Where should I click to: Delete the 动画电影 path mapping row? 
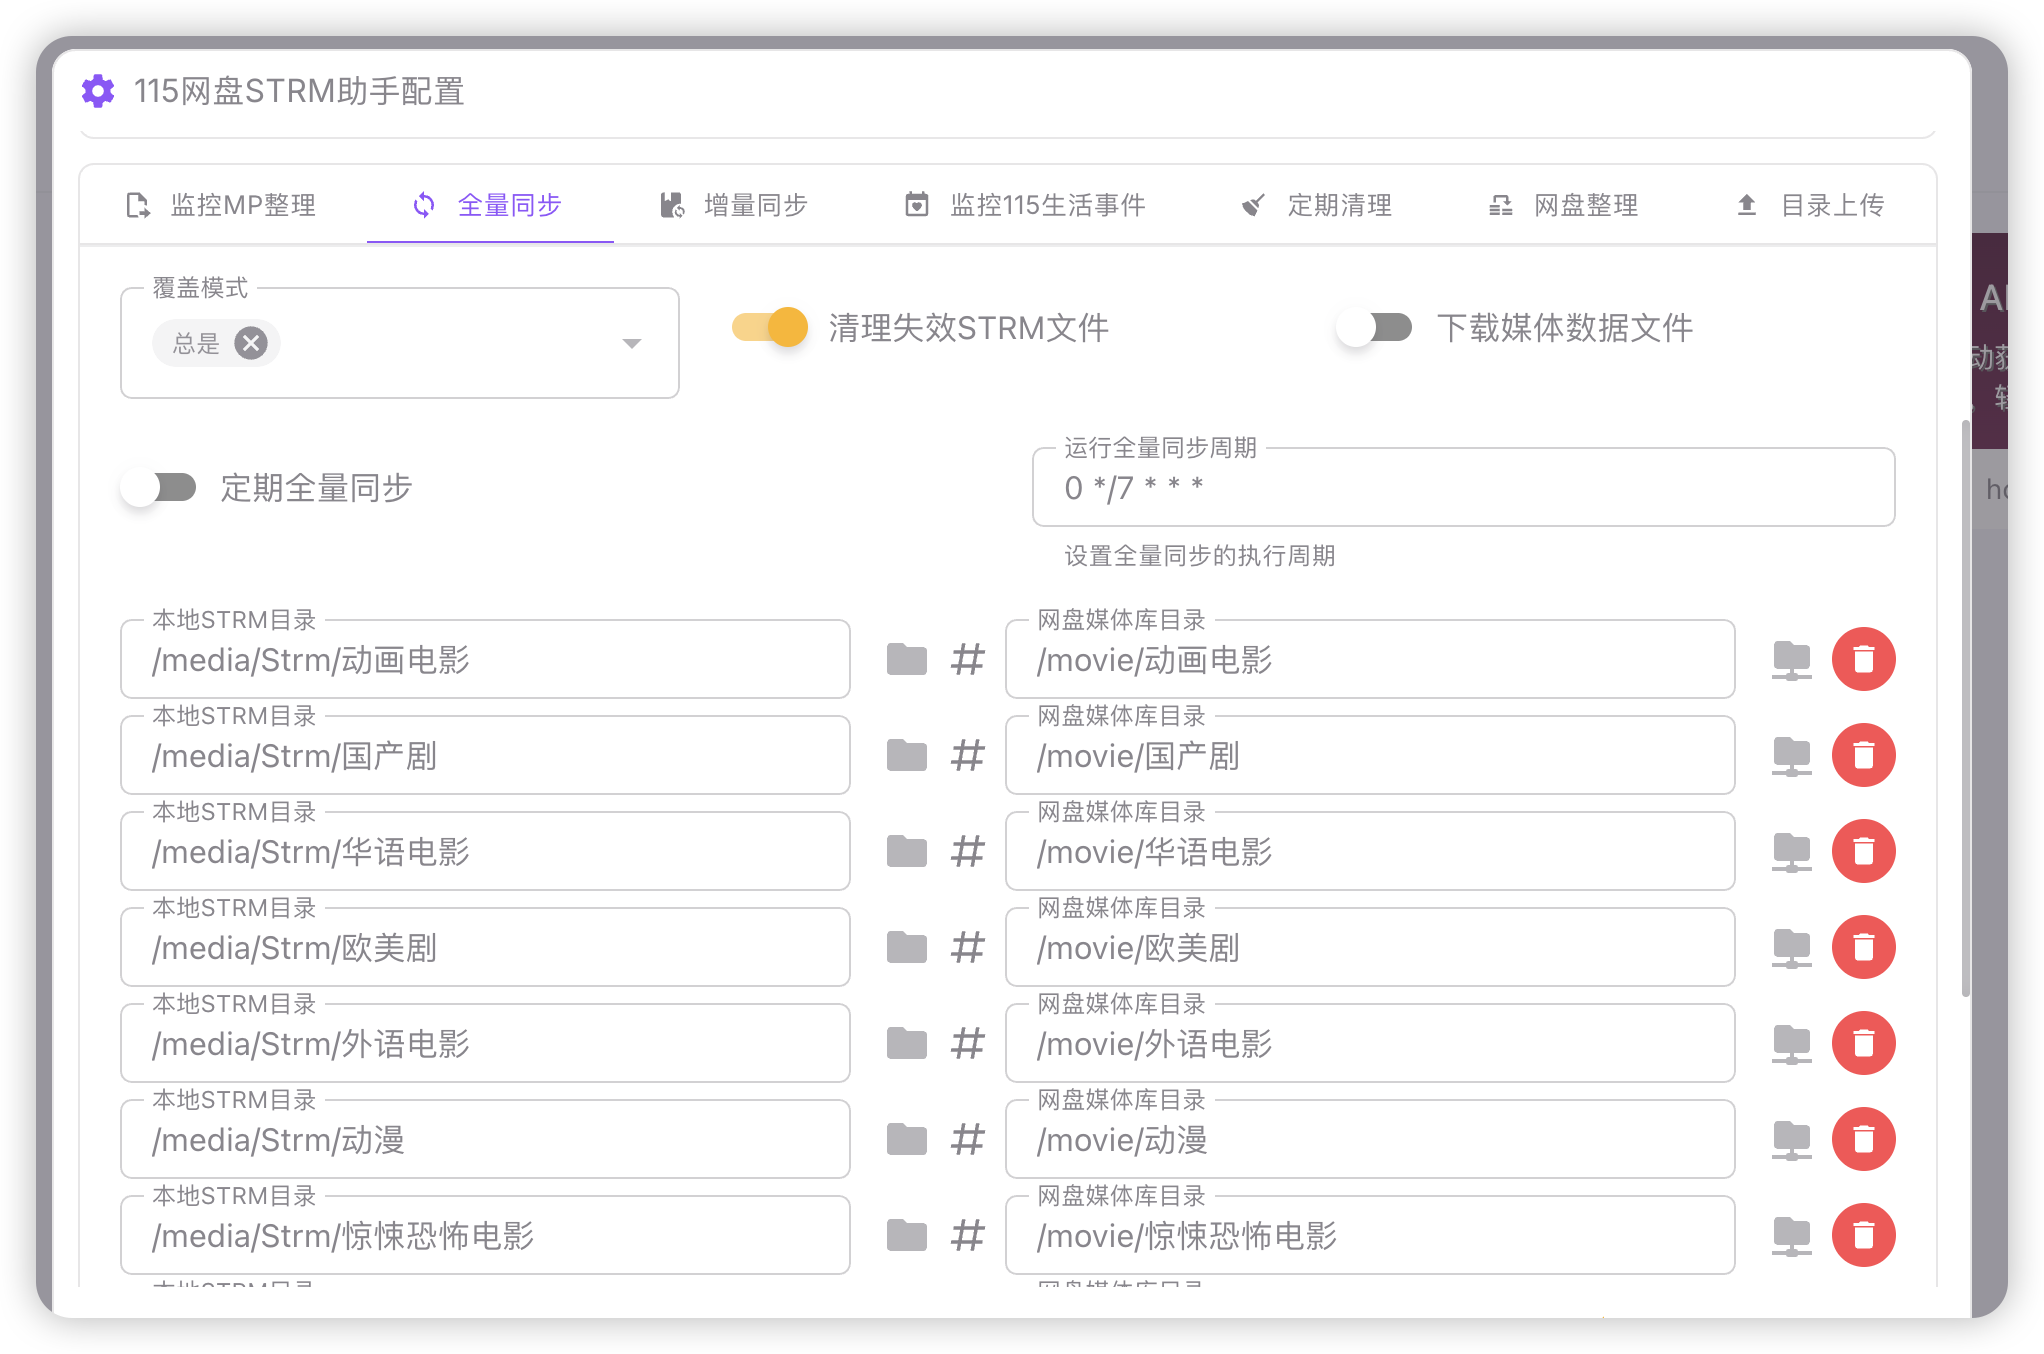[1863, 659]
